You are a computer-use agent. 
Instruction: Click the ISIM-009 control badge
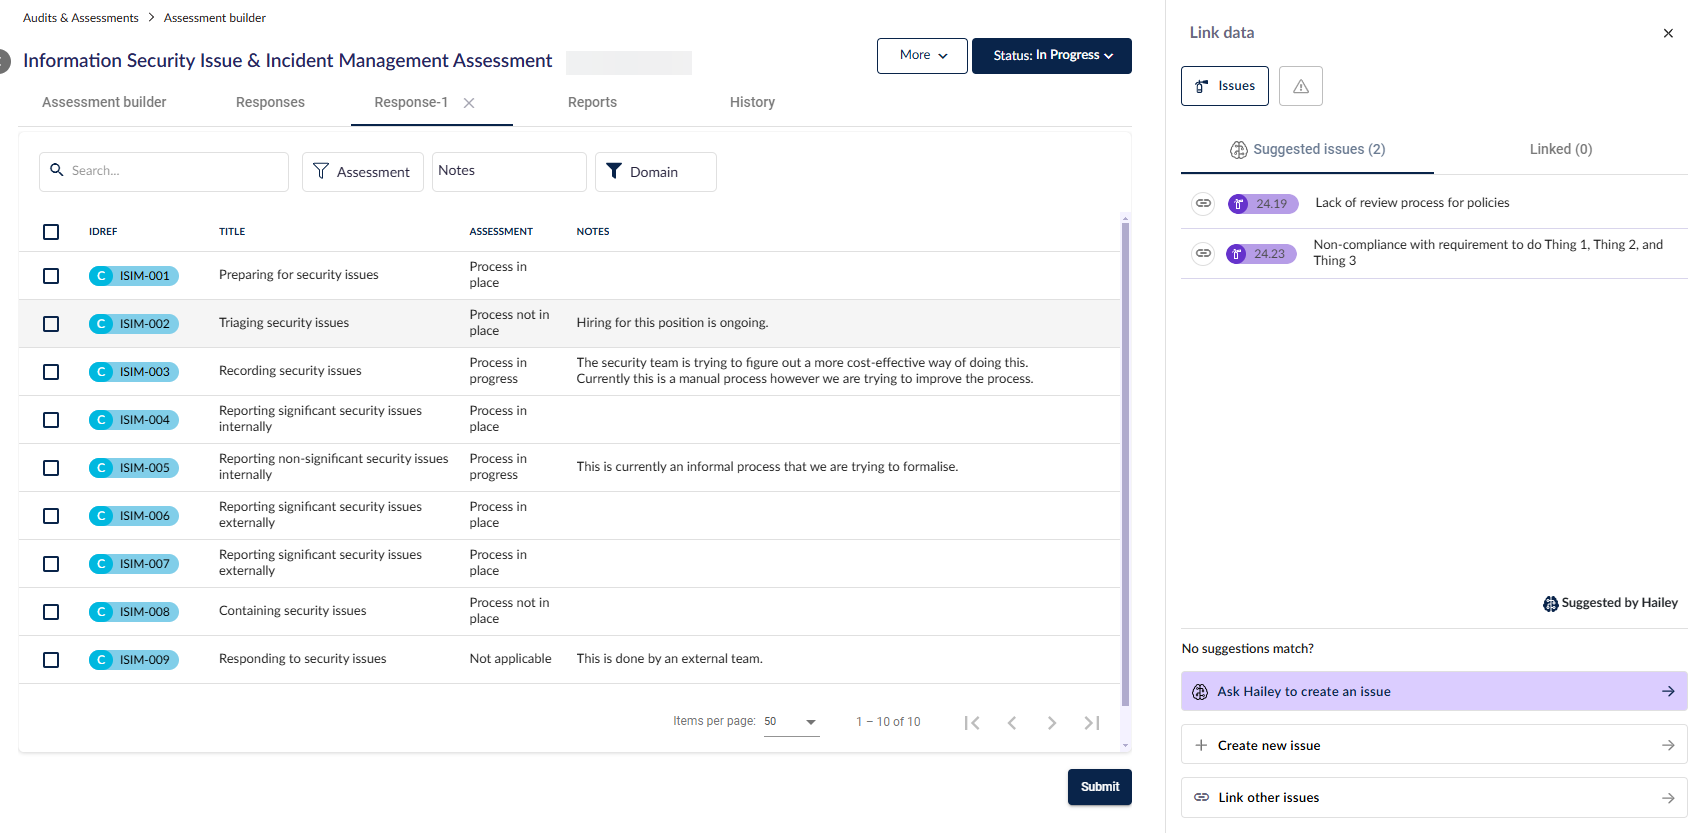coord(134,660)
